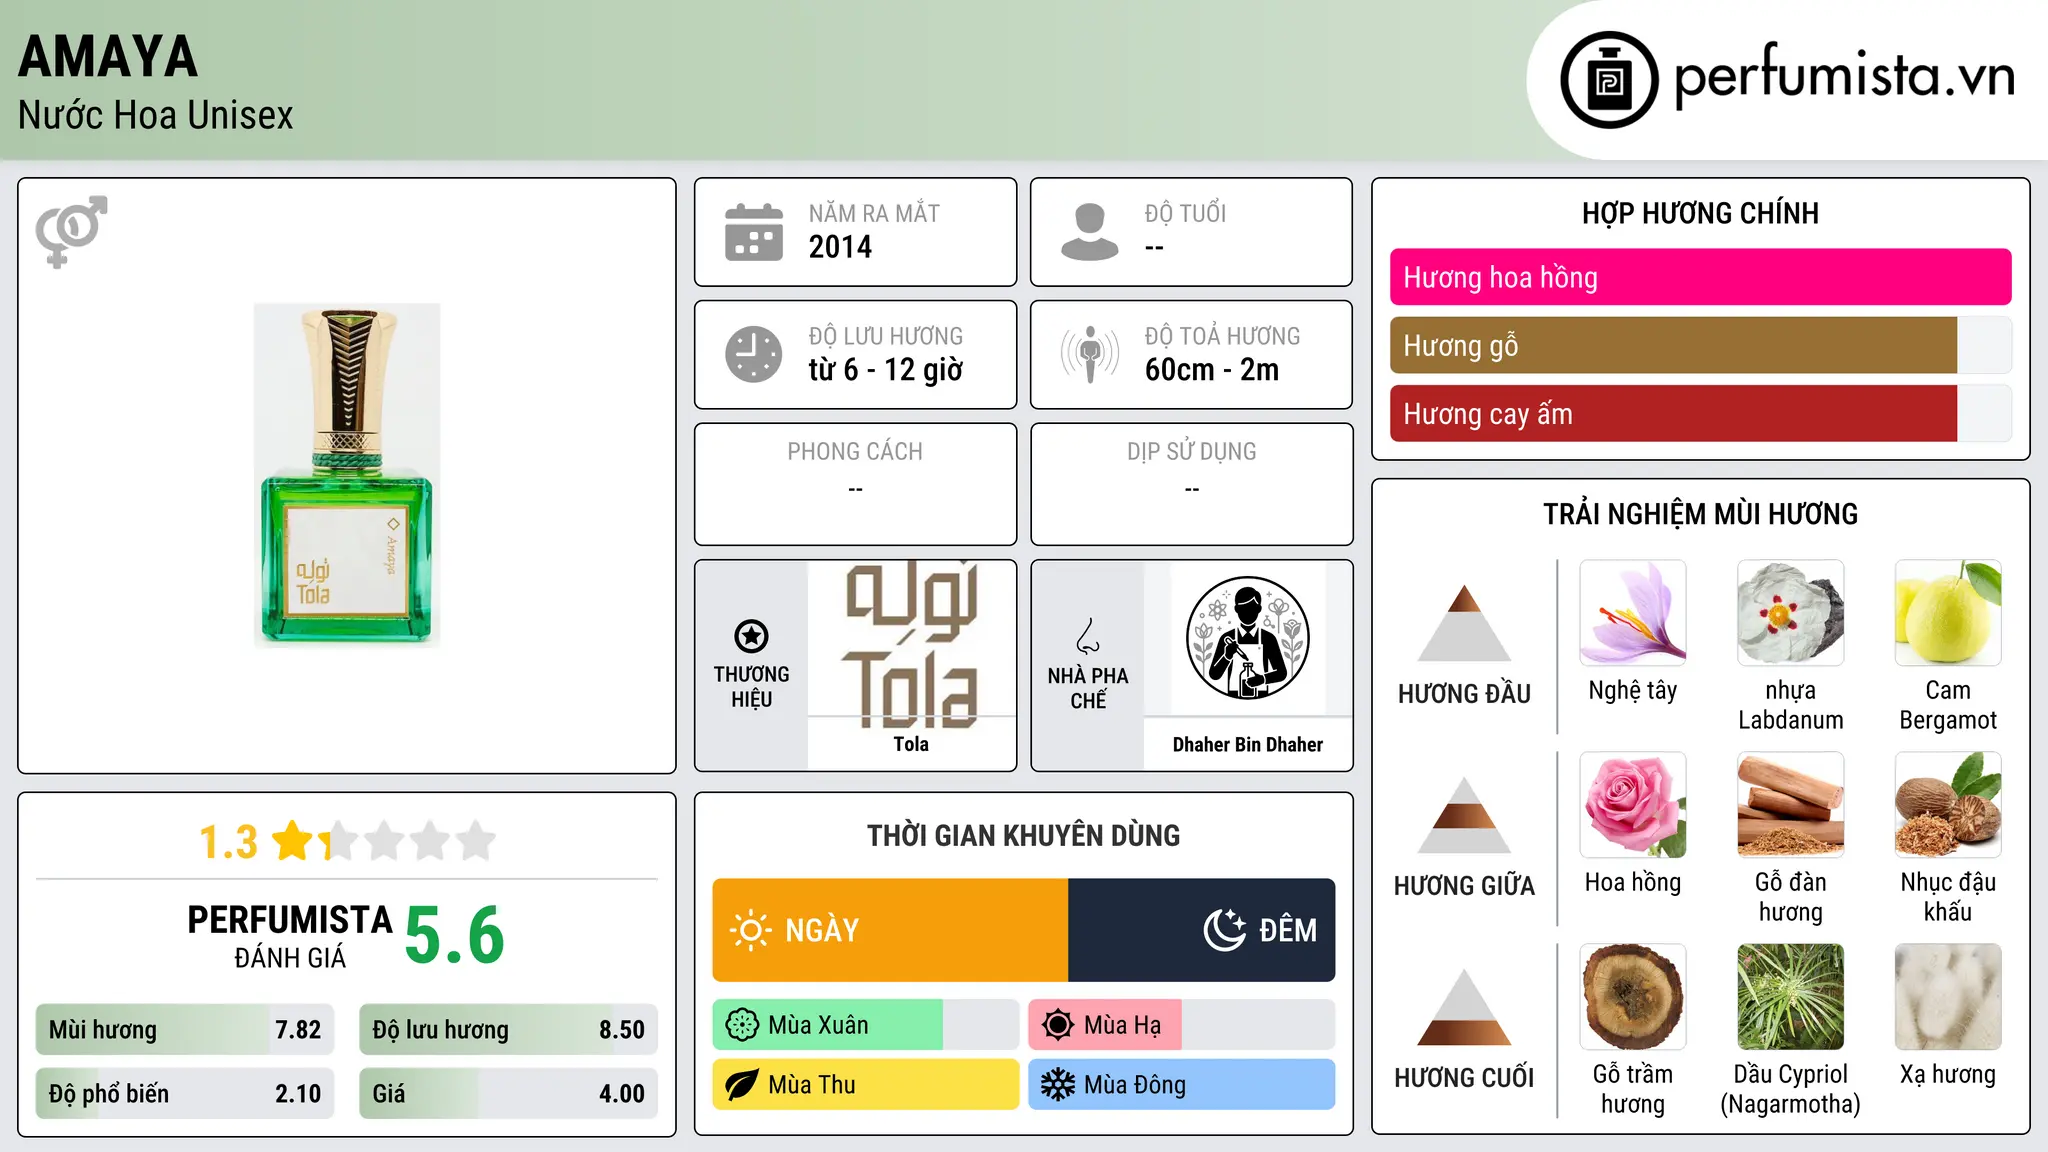Click the pink Hương hoa hồng accord bar
Screen dimensions: 2048x1152
point(1700,277)
